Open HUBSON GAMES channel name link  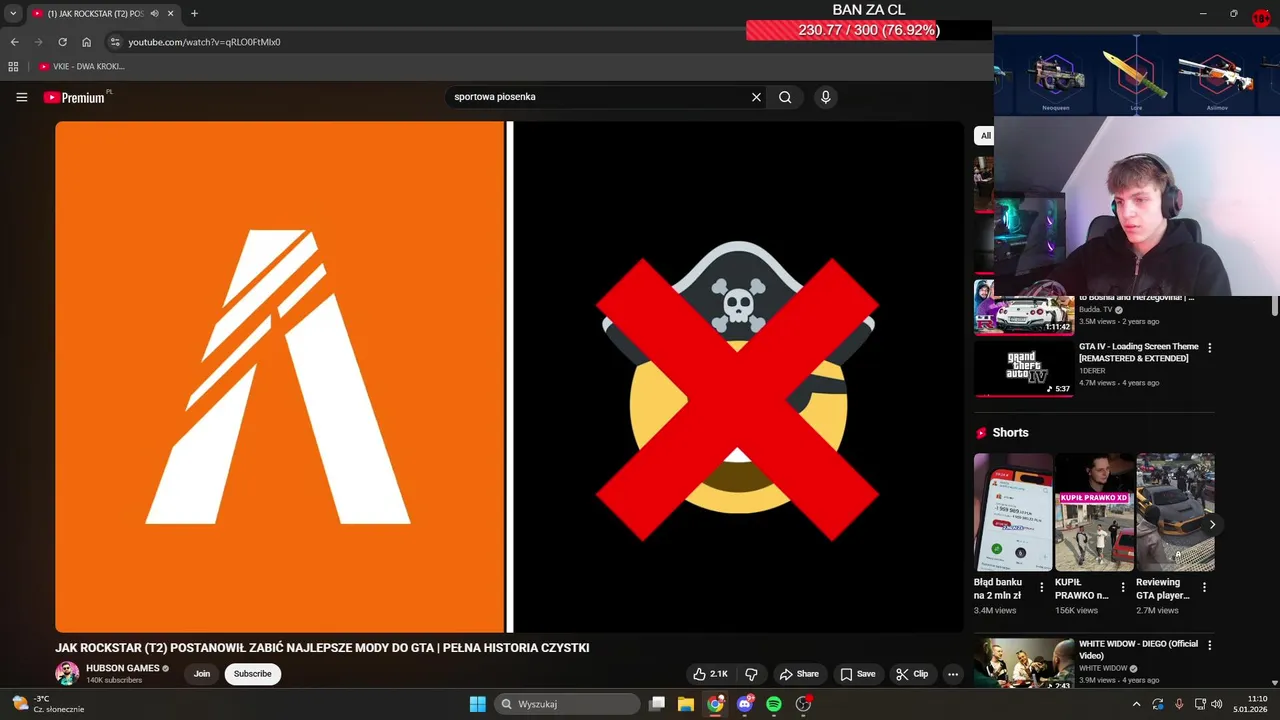[x=122, y=668]
